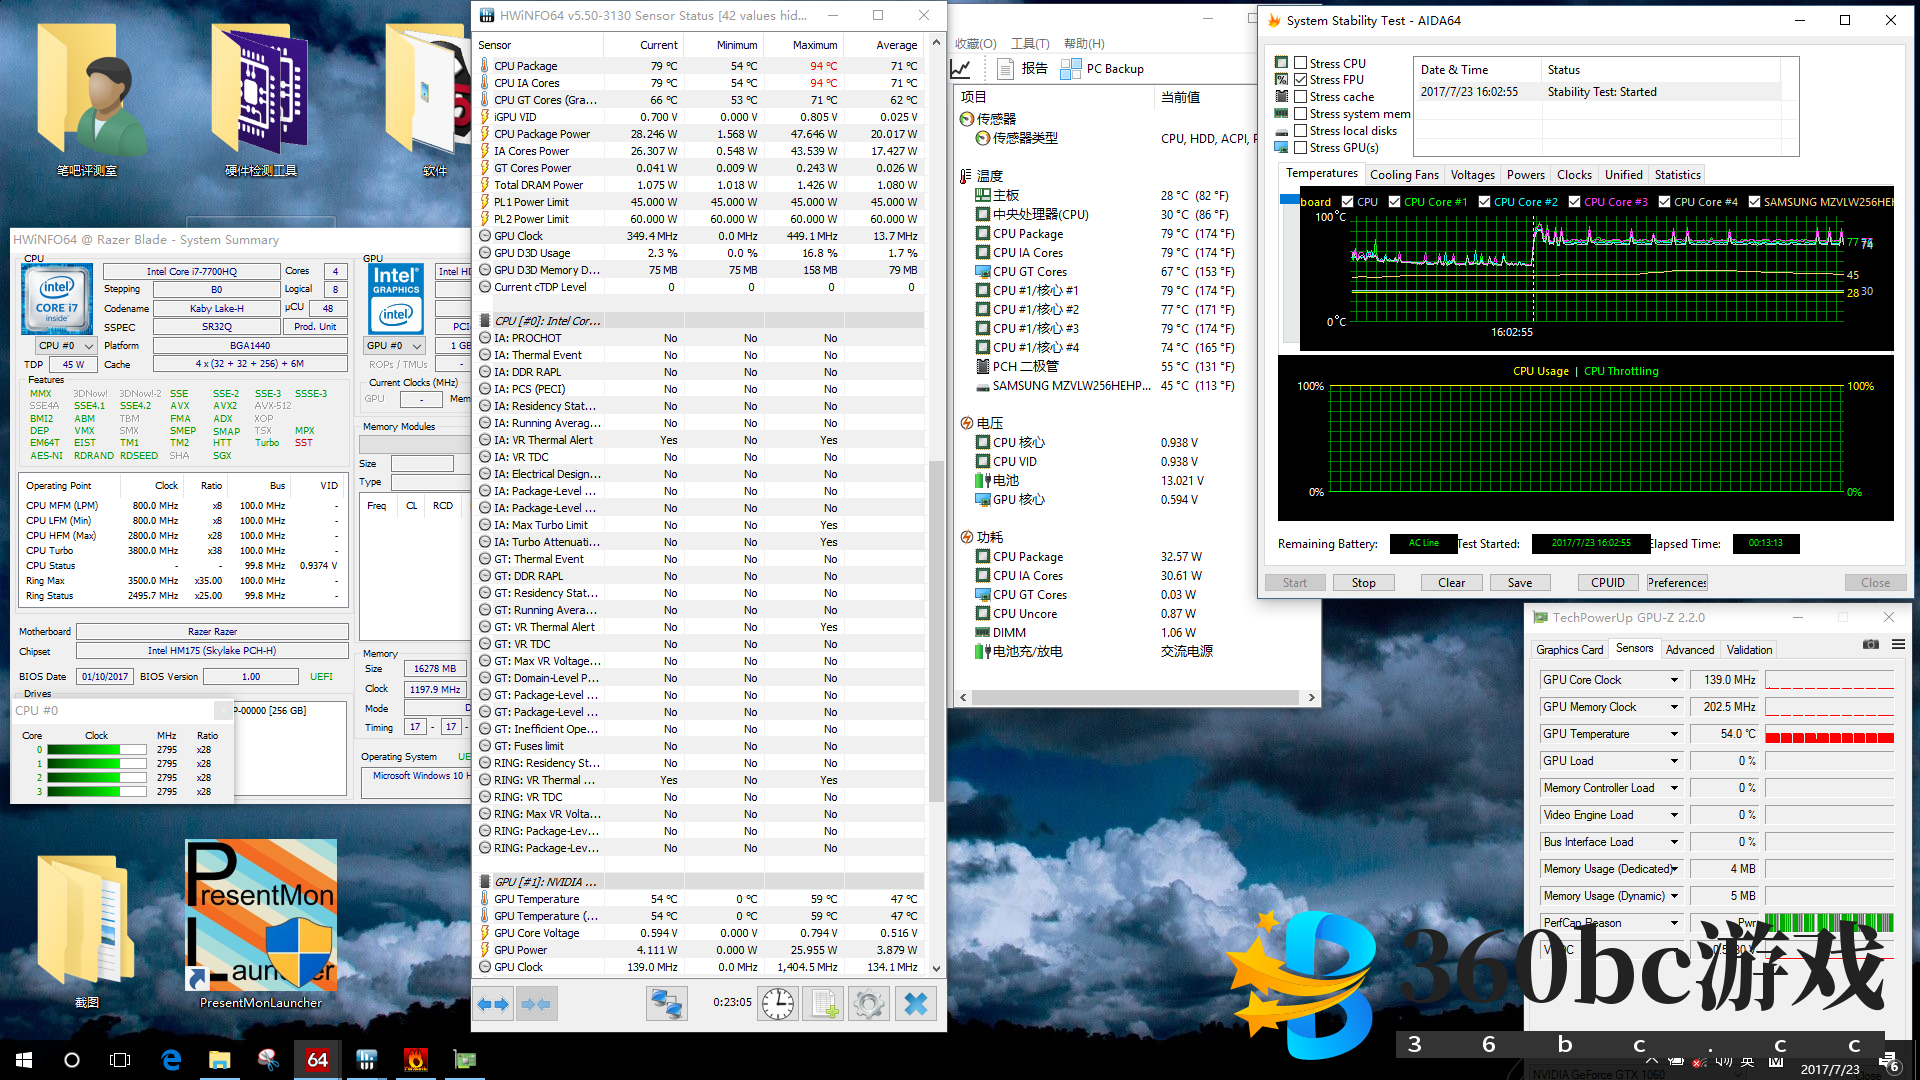
Task: Open HWiNFO sensor settings gear icon
Action: 869,1004
